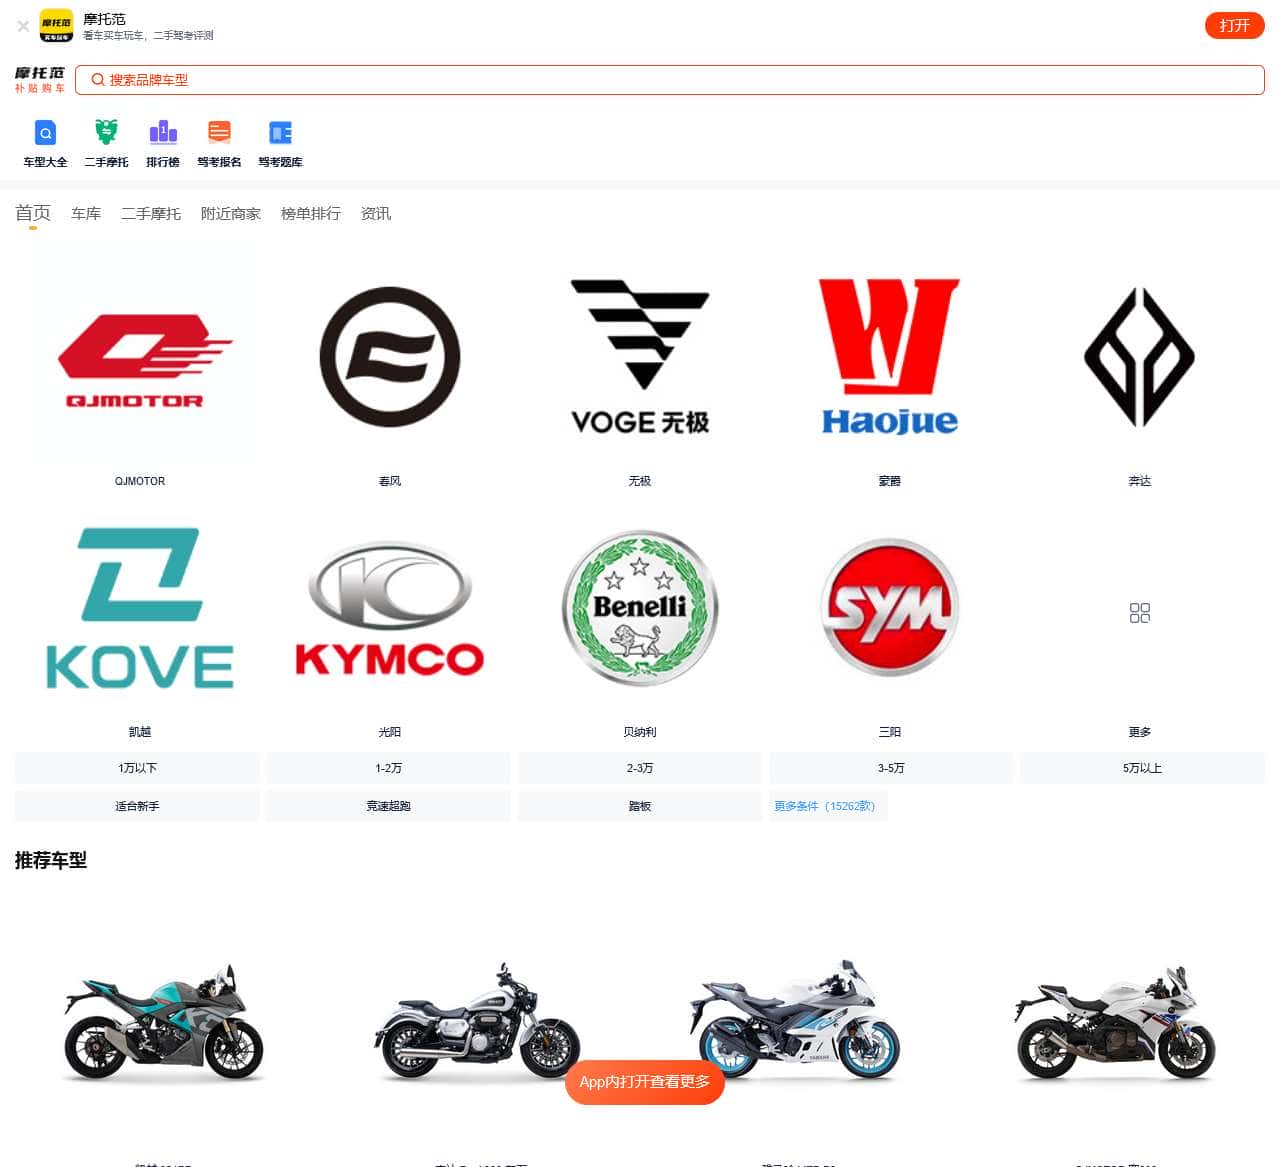Tap the orange 打开 button

pyautogui.click(x=1234, y=26)
